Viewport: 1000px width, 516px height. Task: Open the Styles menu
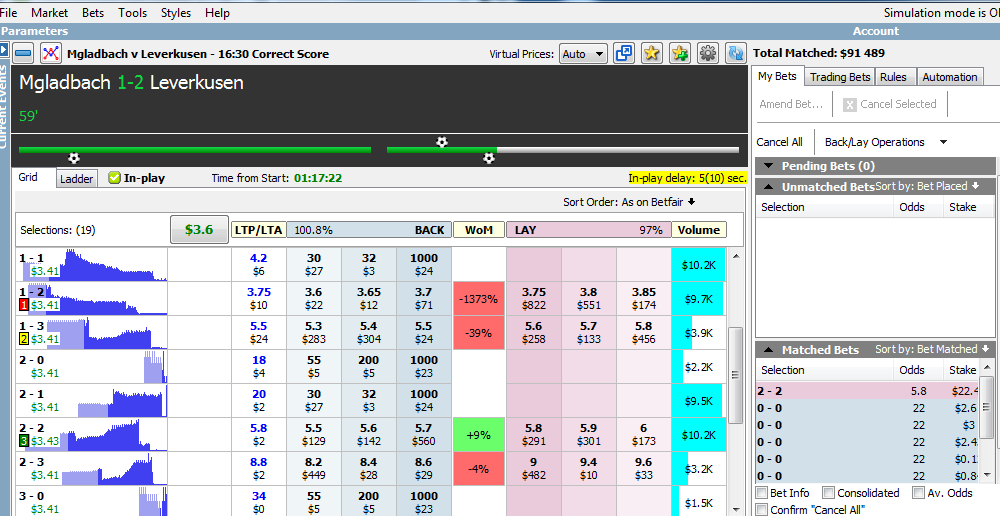(175, 13)
